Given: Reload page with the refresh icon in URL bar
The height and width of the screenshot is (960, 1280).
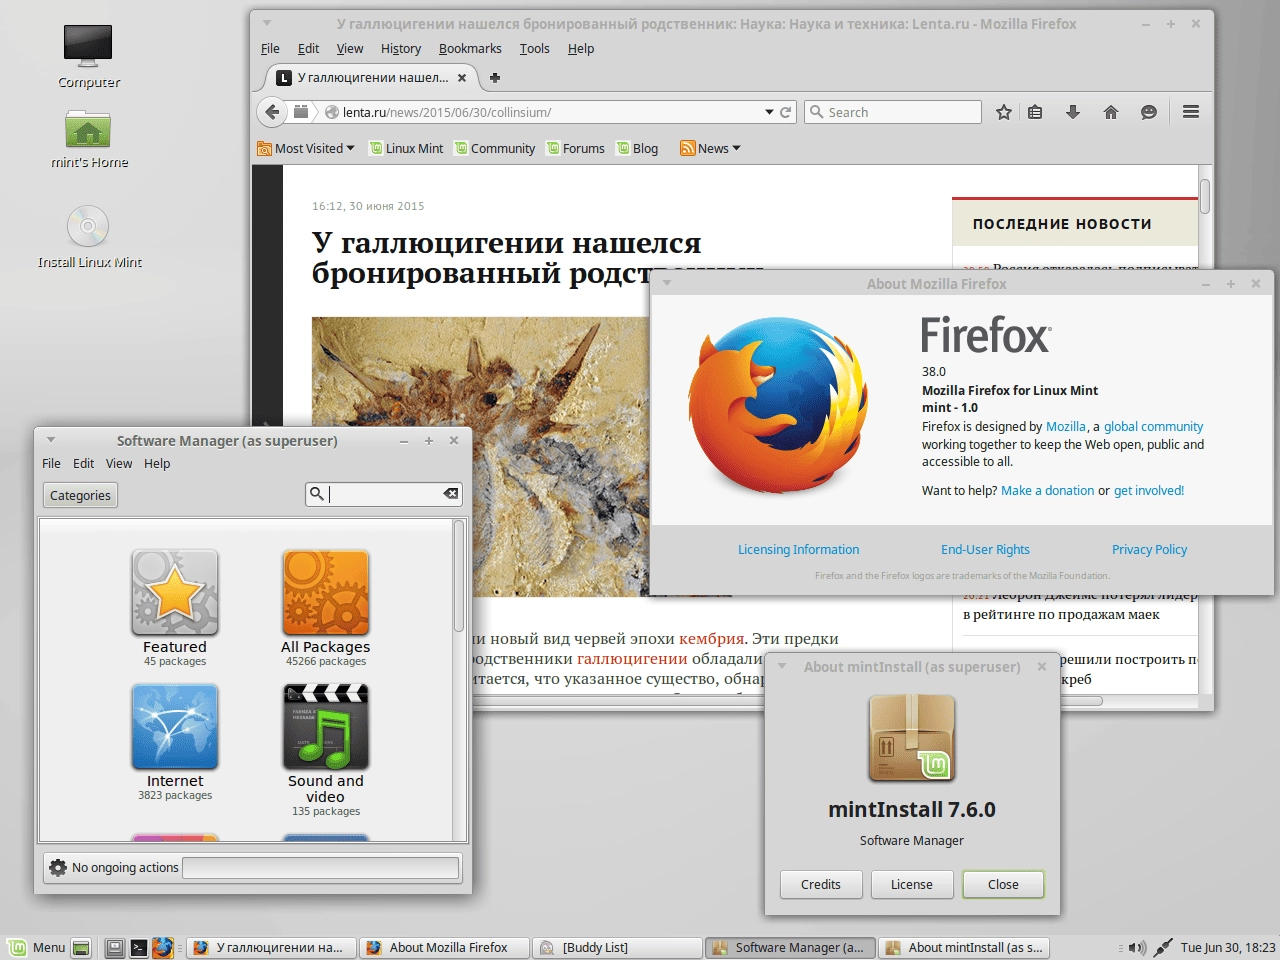Looking at the screenshot, I should pyautogui.click(x=786, y=112).
